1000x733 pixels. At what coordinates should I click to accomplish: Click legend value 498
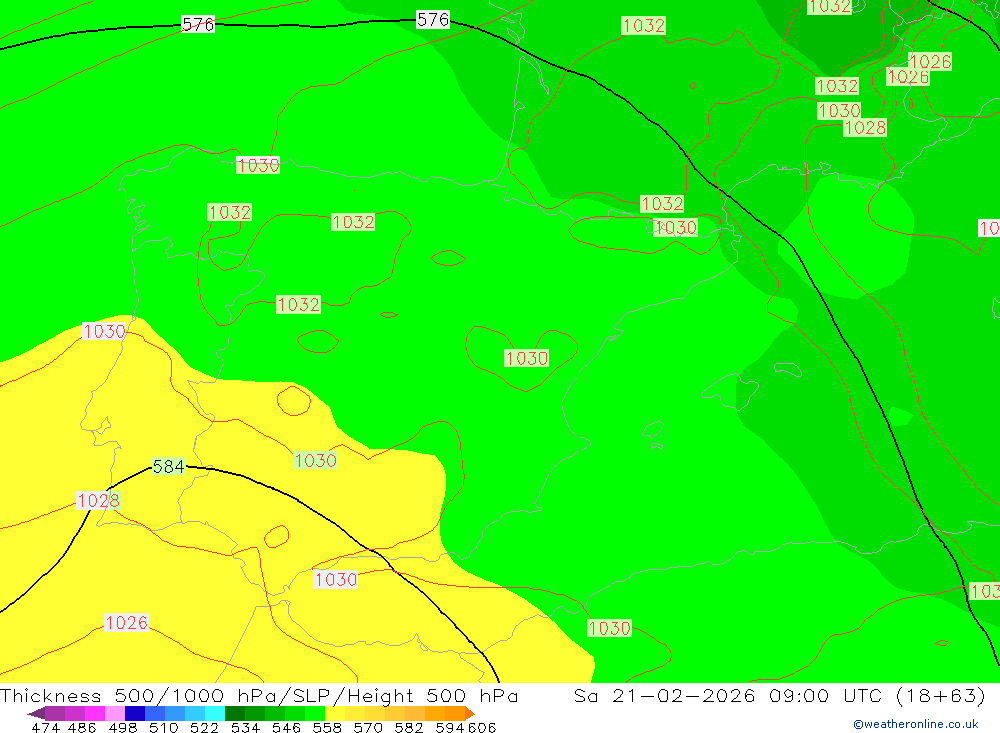point(123,727)
